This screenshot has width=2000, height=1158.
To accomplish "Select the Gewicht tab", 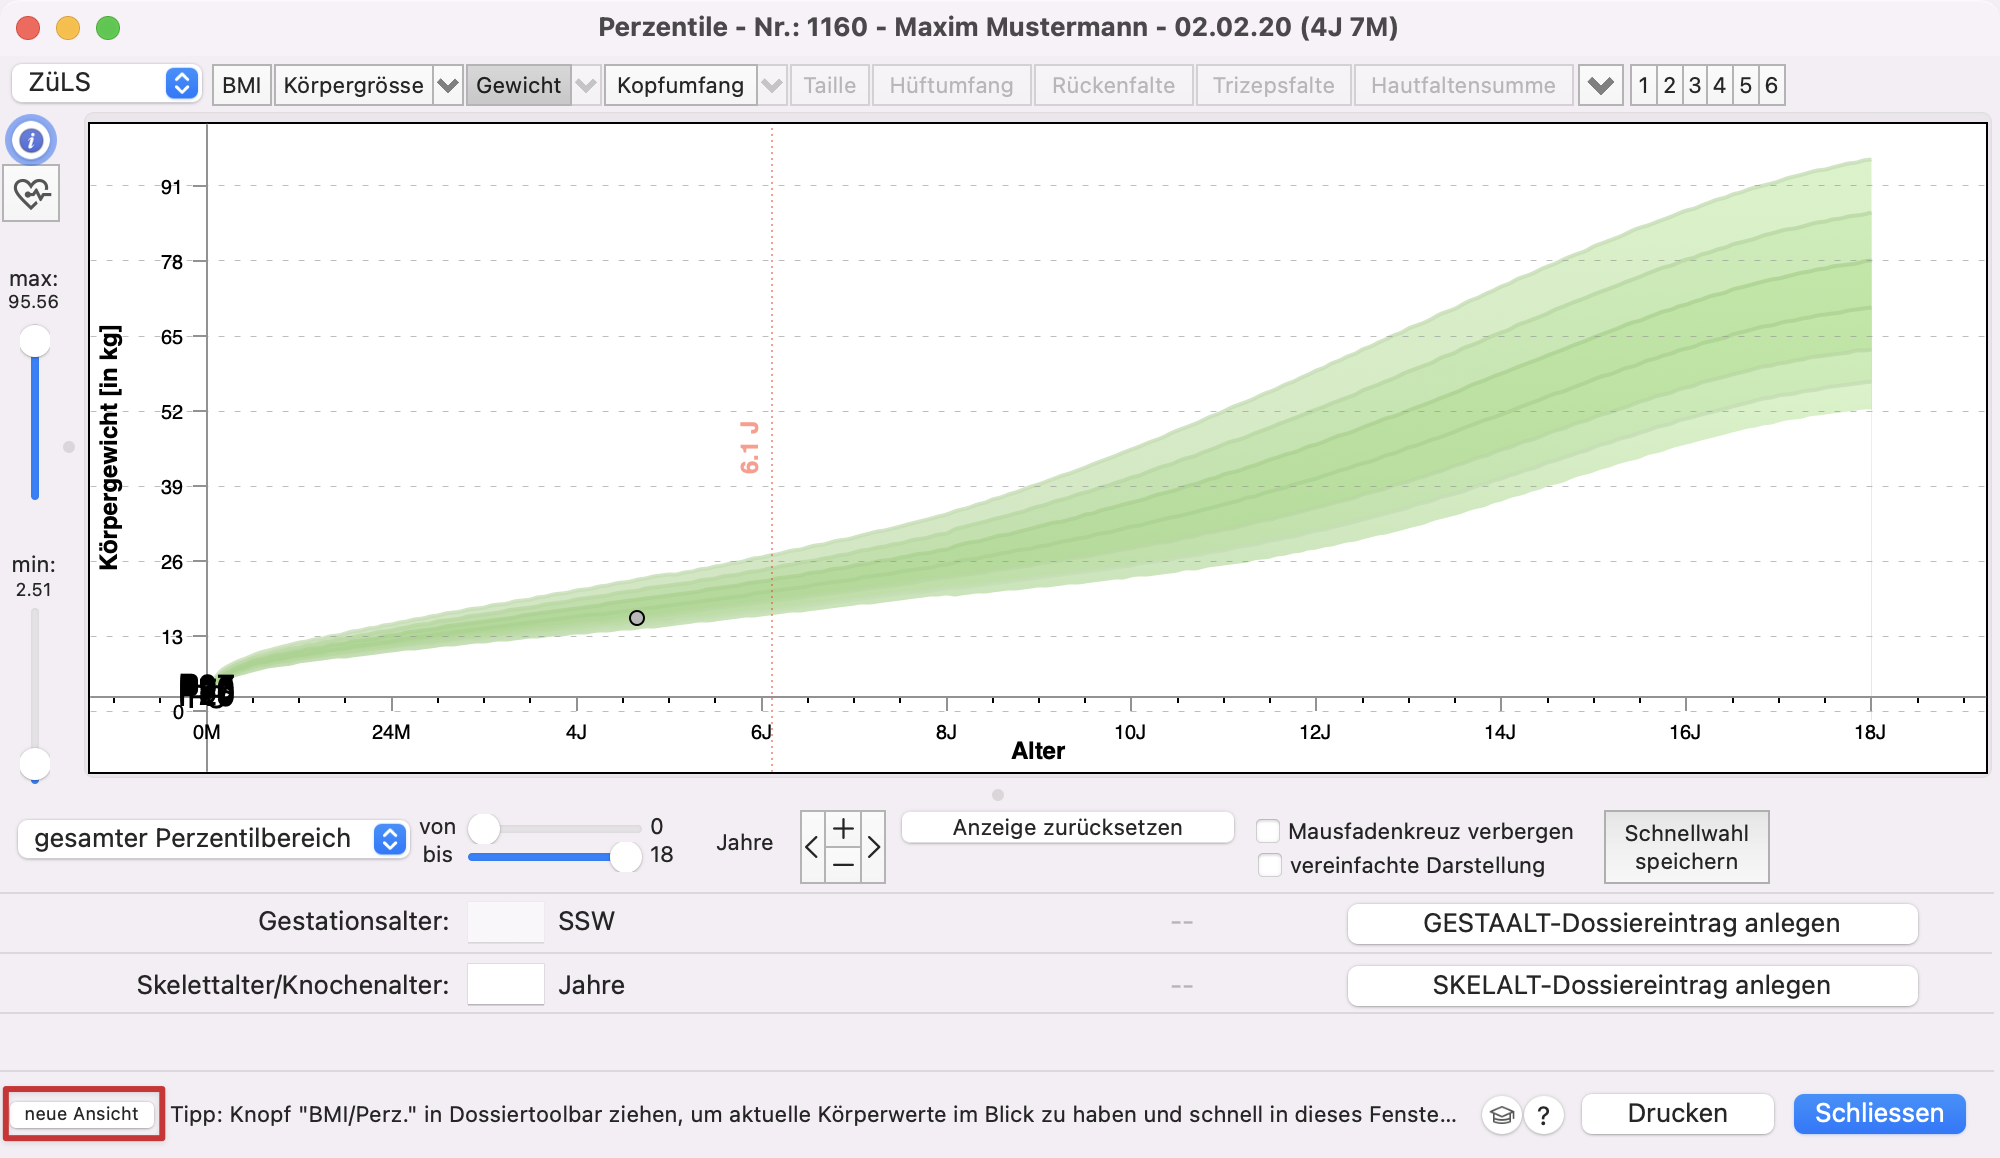I will pos(519,85).
